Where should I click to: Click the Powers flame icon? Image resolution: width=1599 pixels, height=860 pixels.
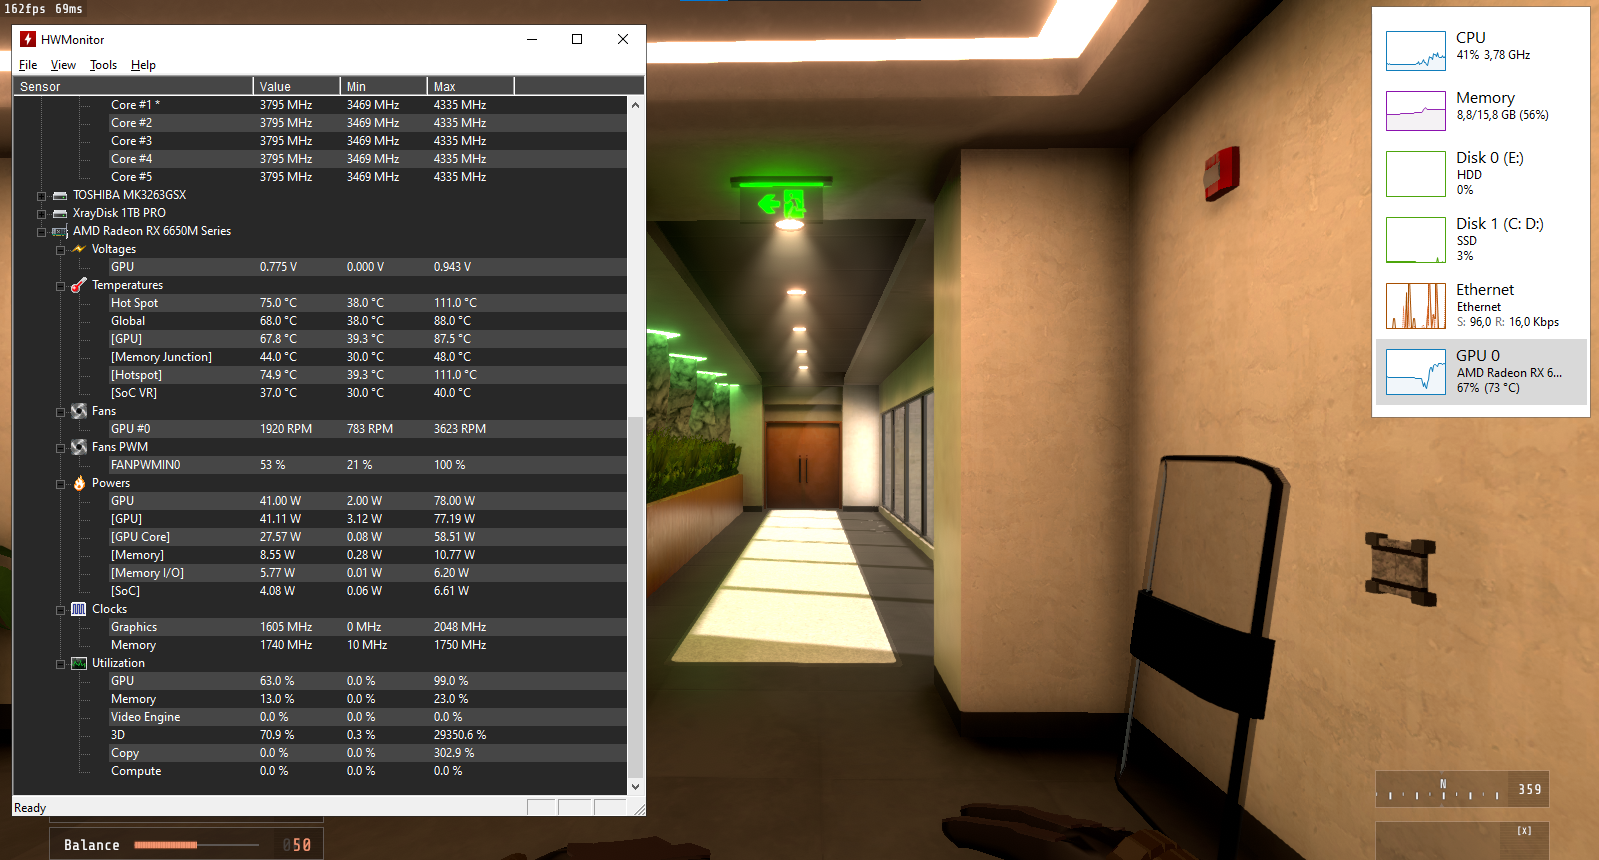tap(79, 483)
